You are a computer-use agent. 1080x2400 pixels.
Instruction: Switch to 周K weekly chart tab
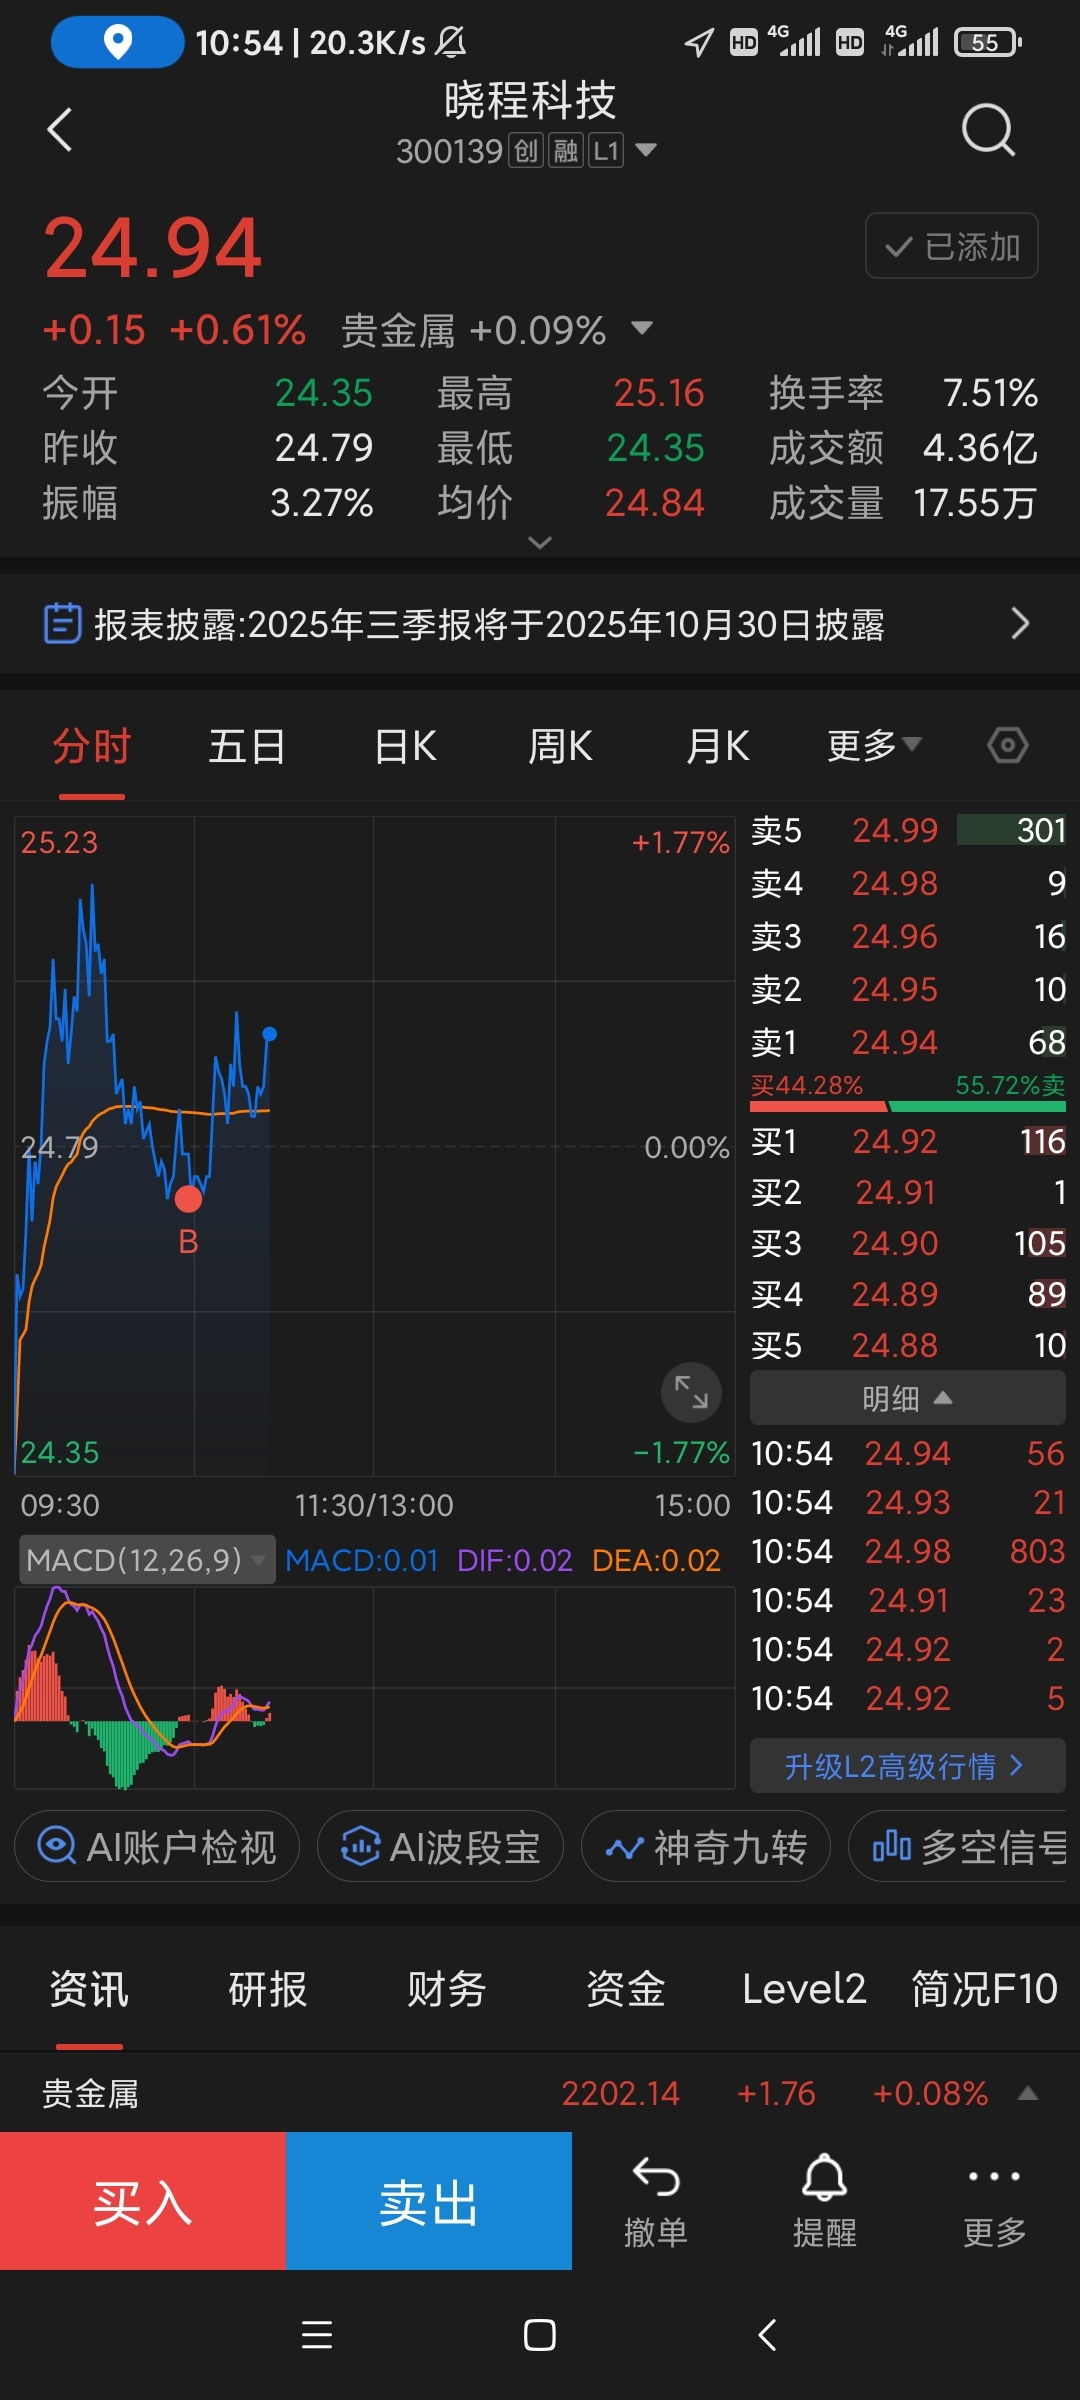click(560, 747)
